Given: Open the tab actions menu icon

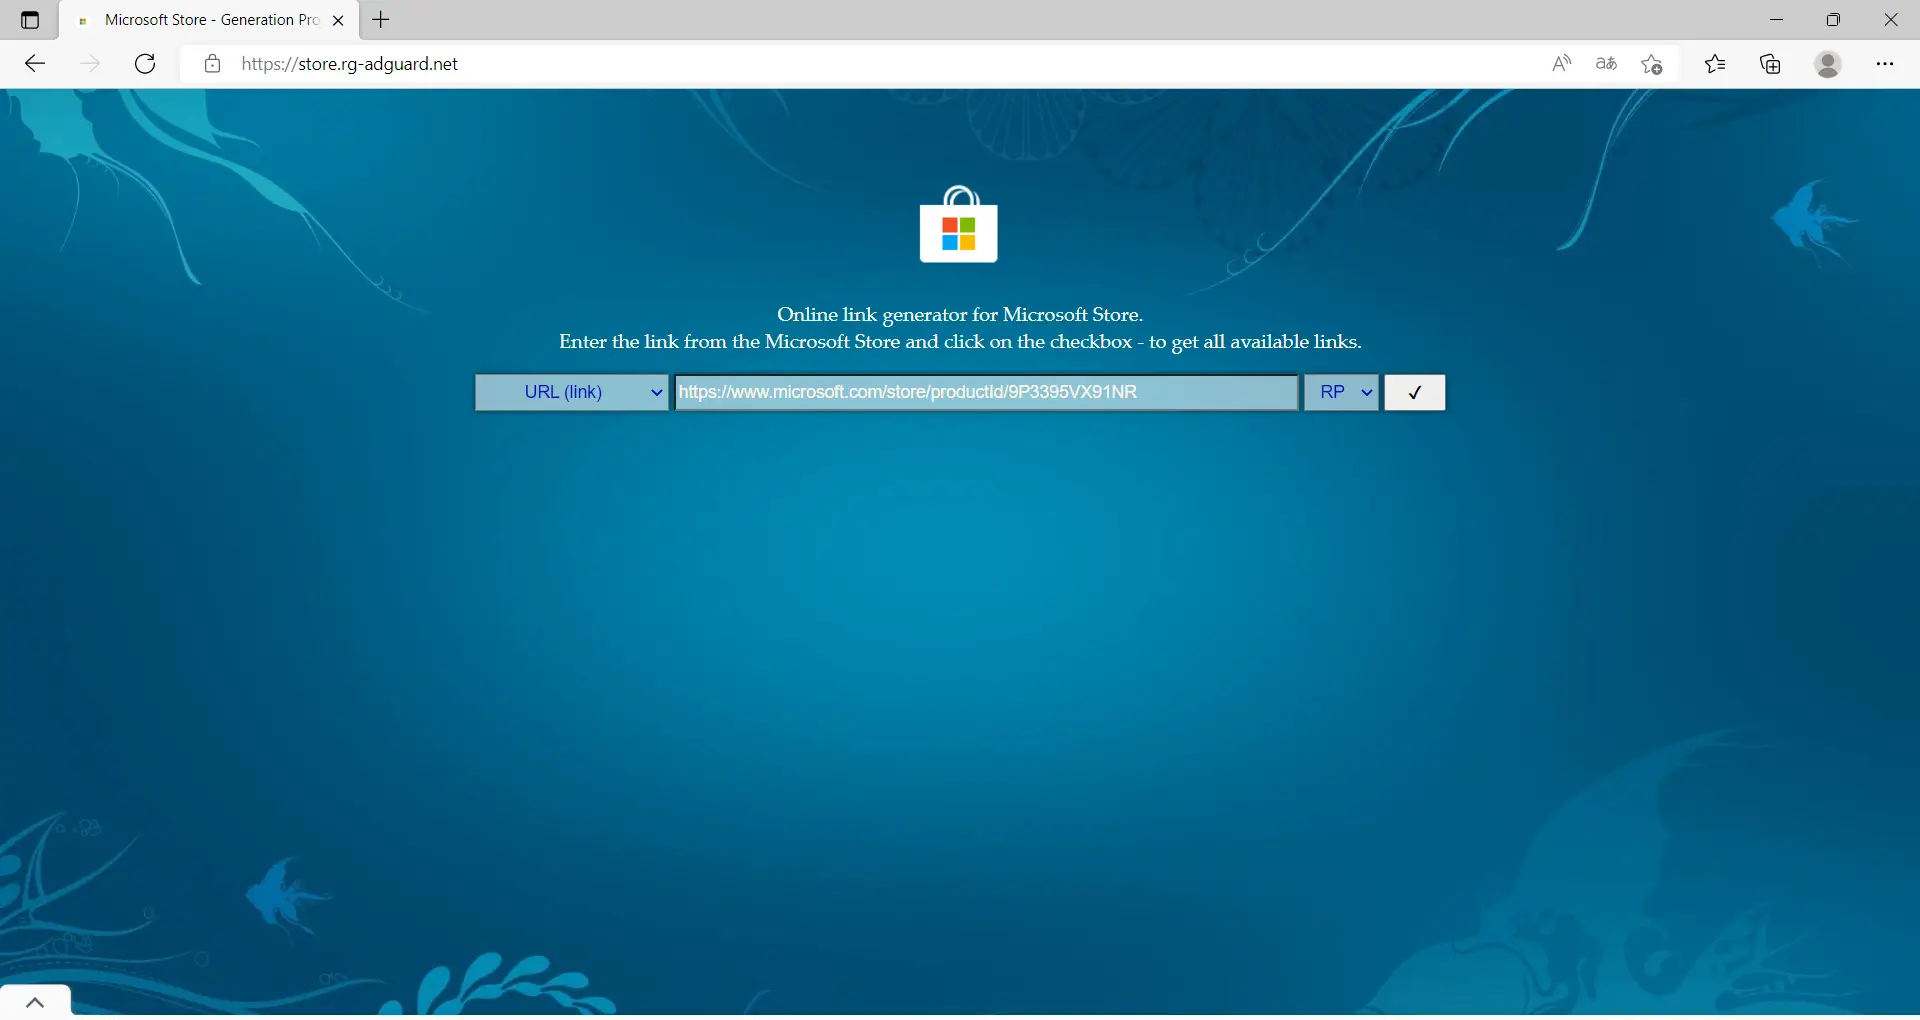Looking at the screenshot, I should point(30,20).
